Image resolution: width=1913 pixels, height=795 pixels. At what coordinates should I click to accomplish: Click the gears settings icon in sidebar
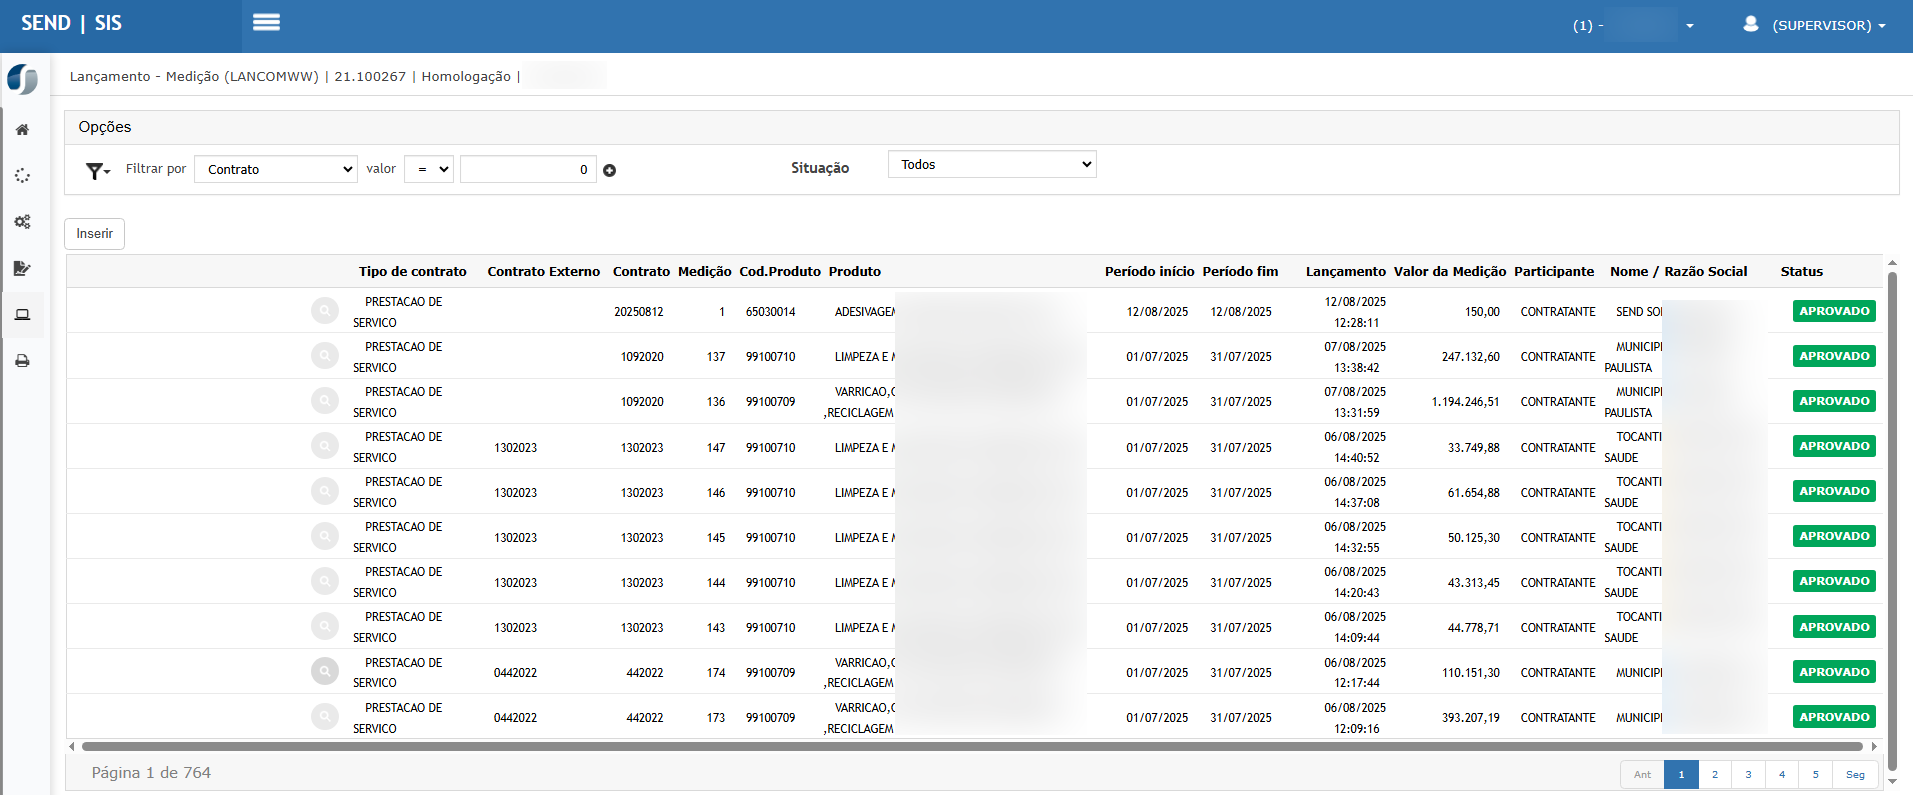(x=22, y=222)
